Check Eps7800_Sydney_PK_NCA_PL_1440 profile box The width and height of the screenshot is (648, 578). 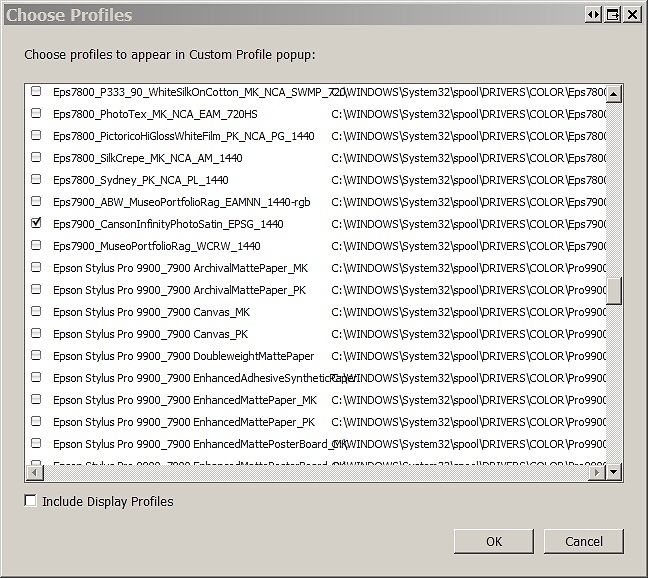36,179
